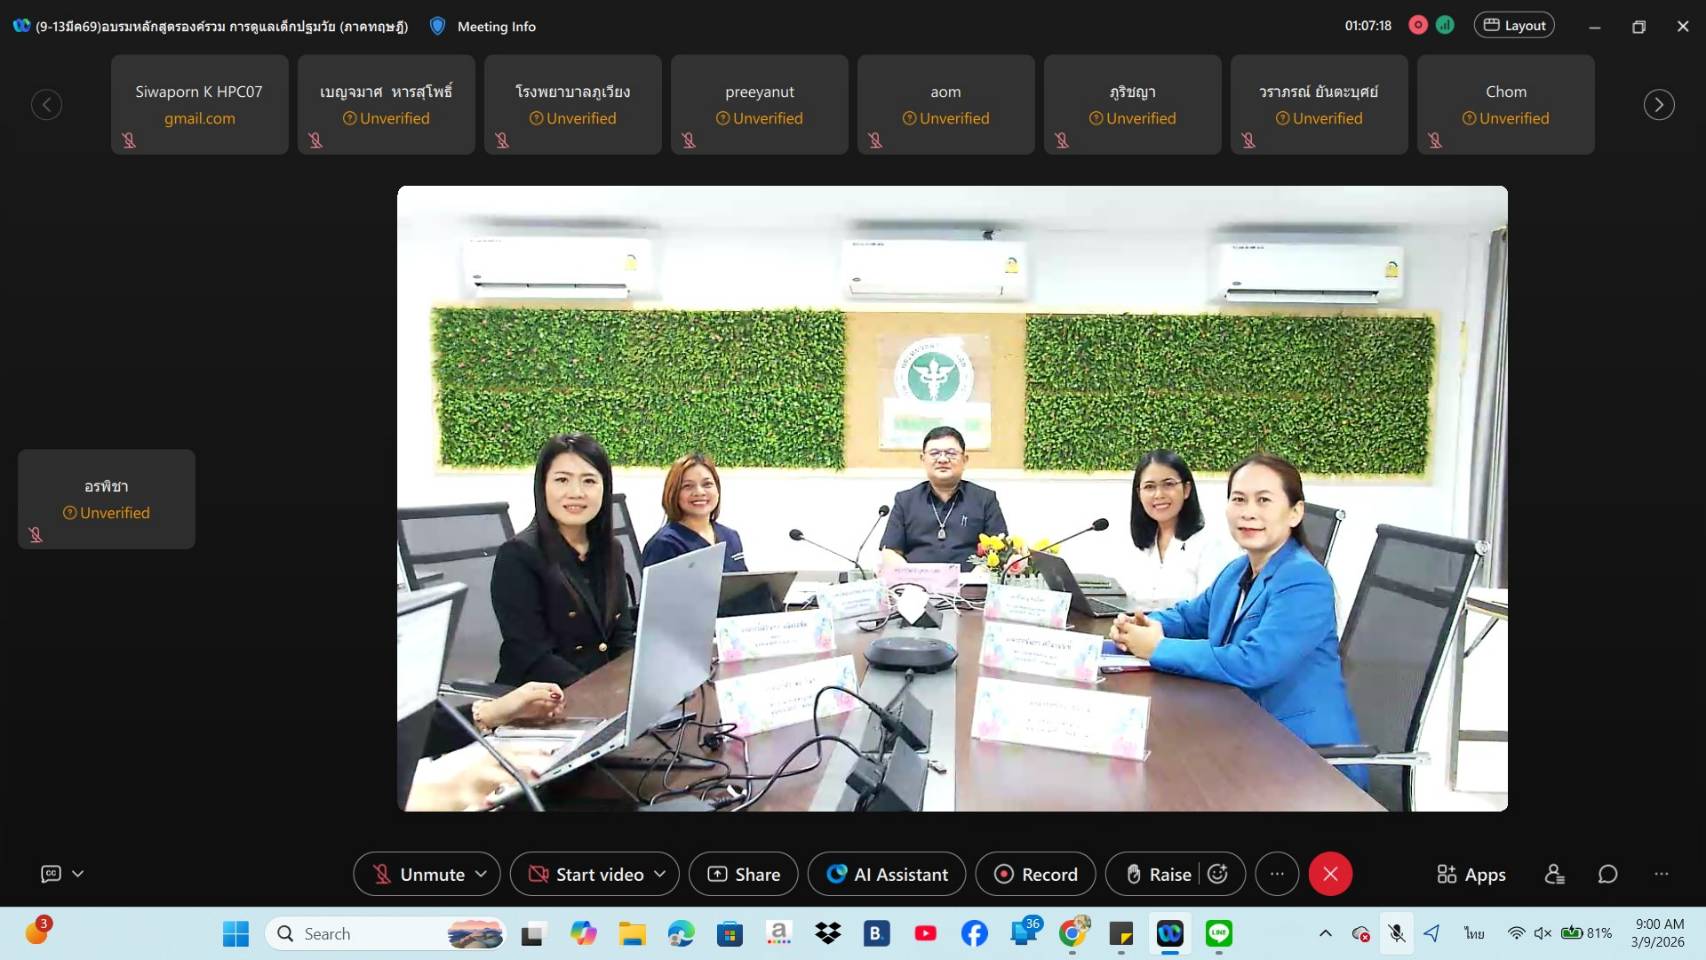This screenshot has height=960, width=1706.
Task: Expand the Unmute audio options arrow
Action: click(481, 874)
